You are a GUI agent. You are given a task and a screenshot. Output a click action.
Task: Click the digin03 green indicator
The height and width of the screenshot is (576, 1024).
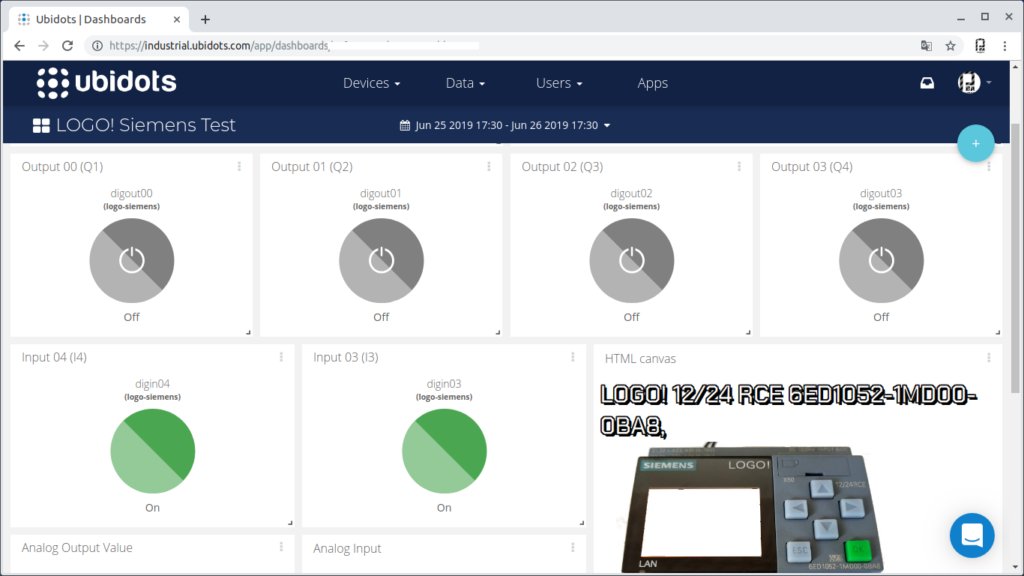point(444,451)
